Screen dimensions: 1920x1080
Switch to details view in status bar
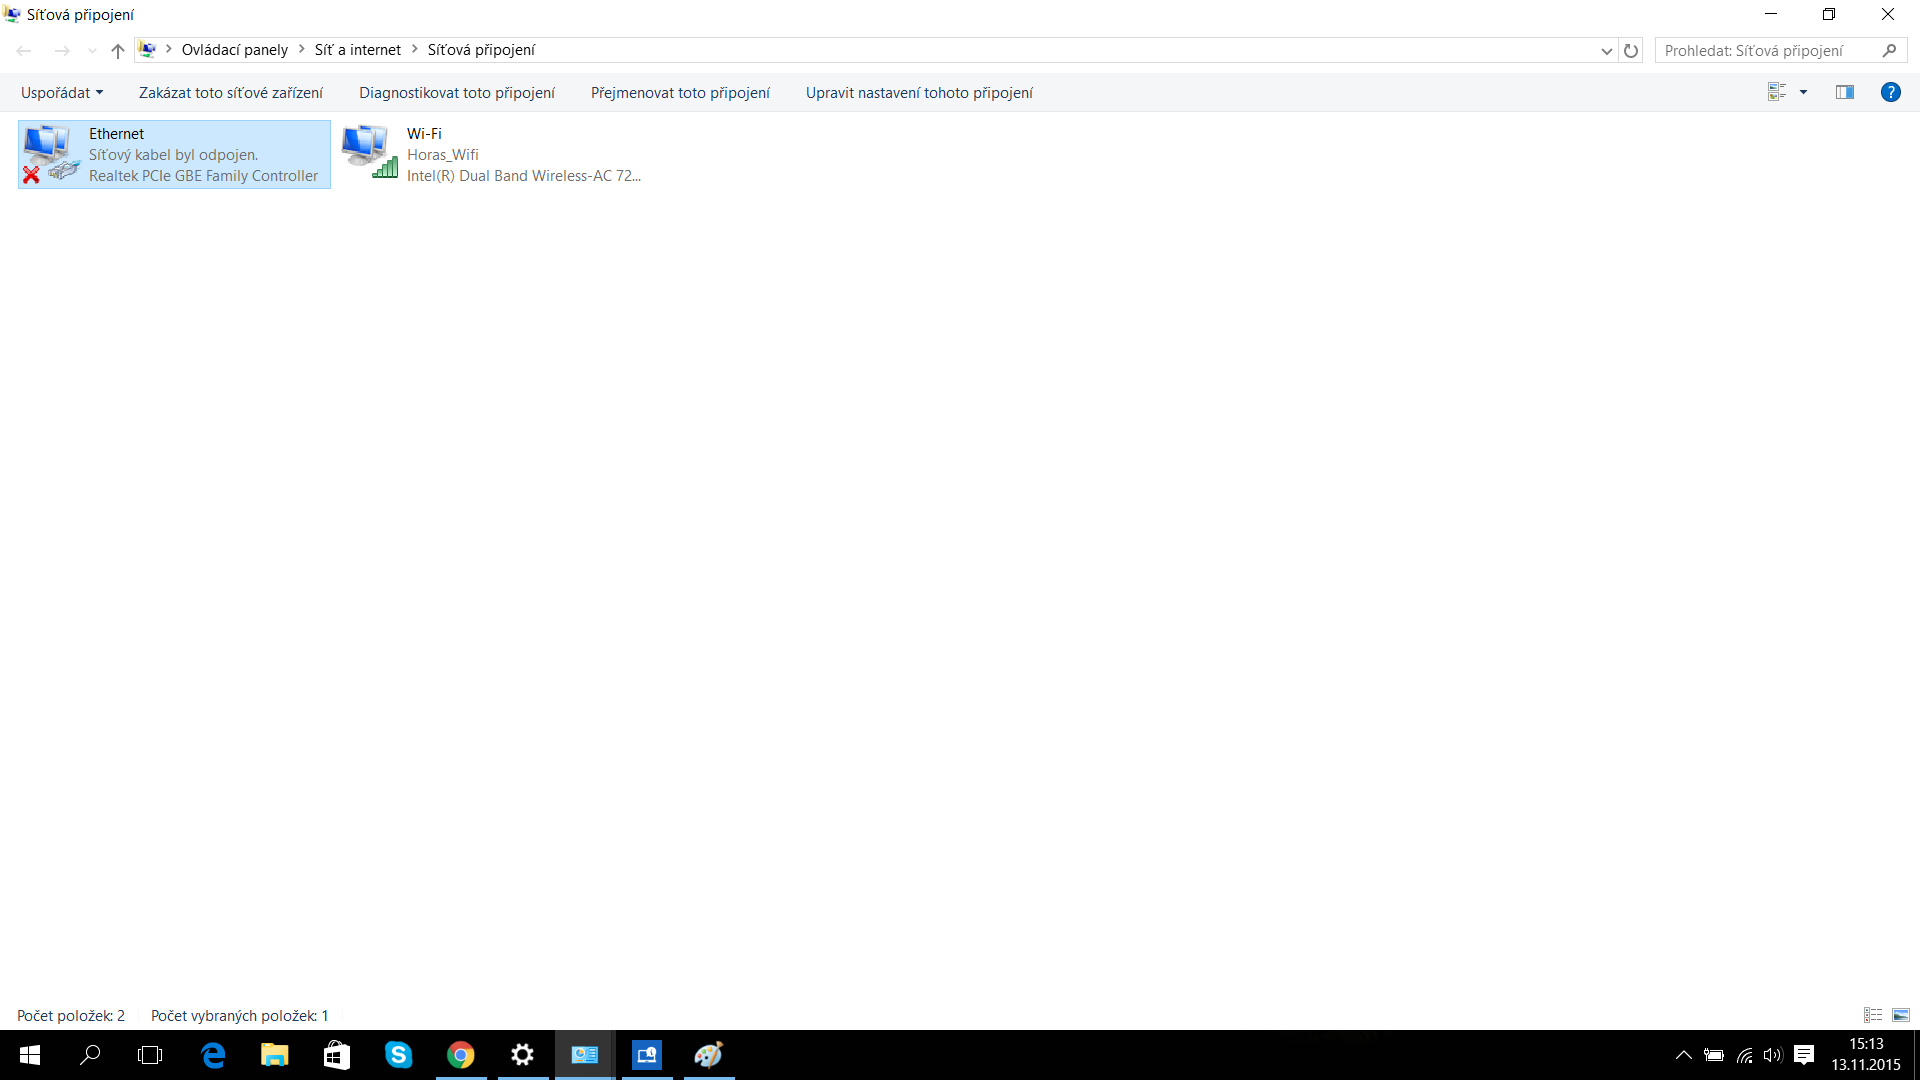point(1873,1015)
